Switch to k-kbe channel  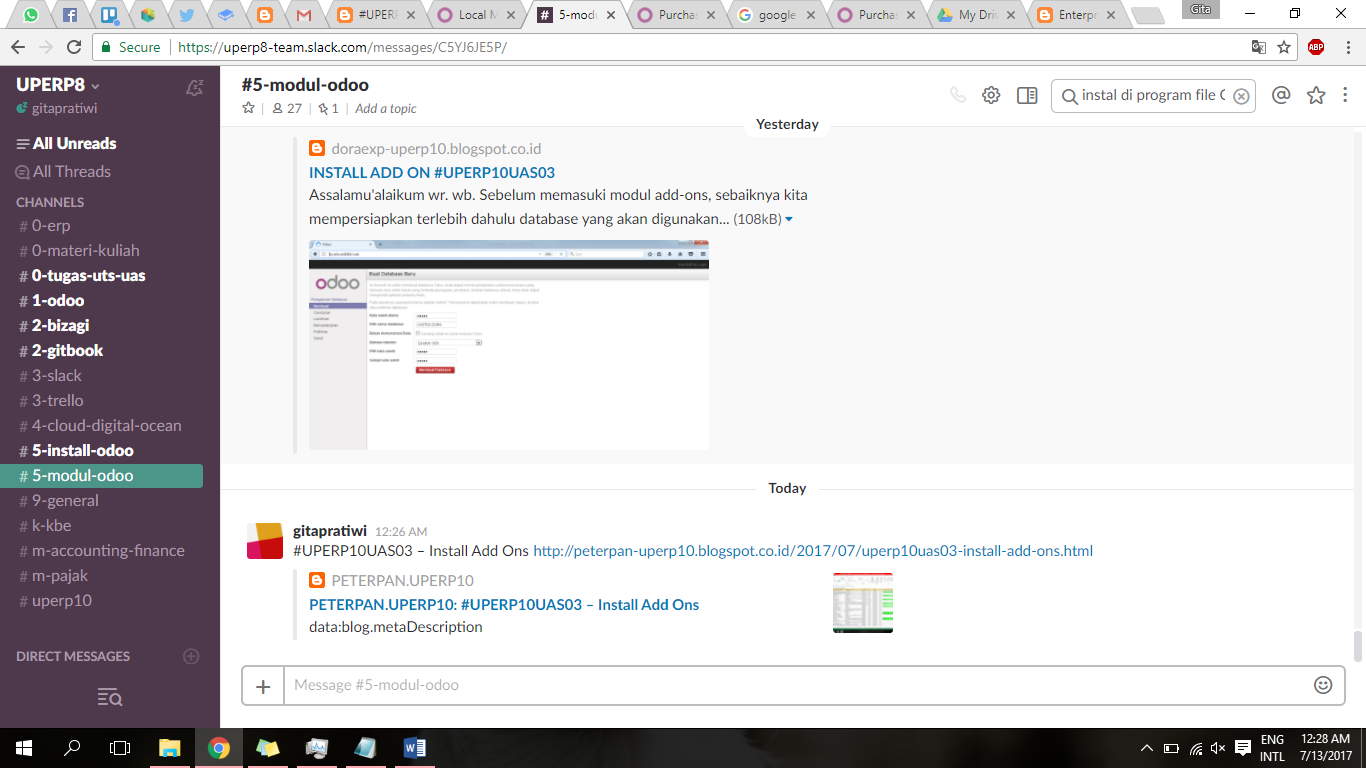(x=45, y=526)
